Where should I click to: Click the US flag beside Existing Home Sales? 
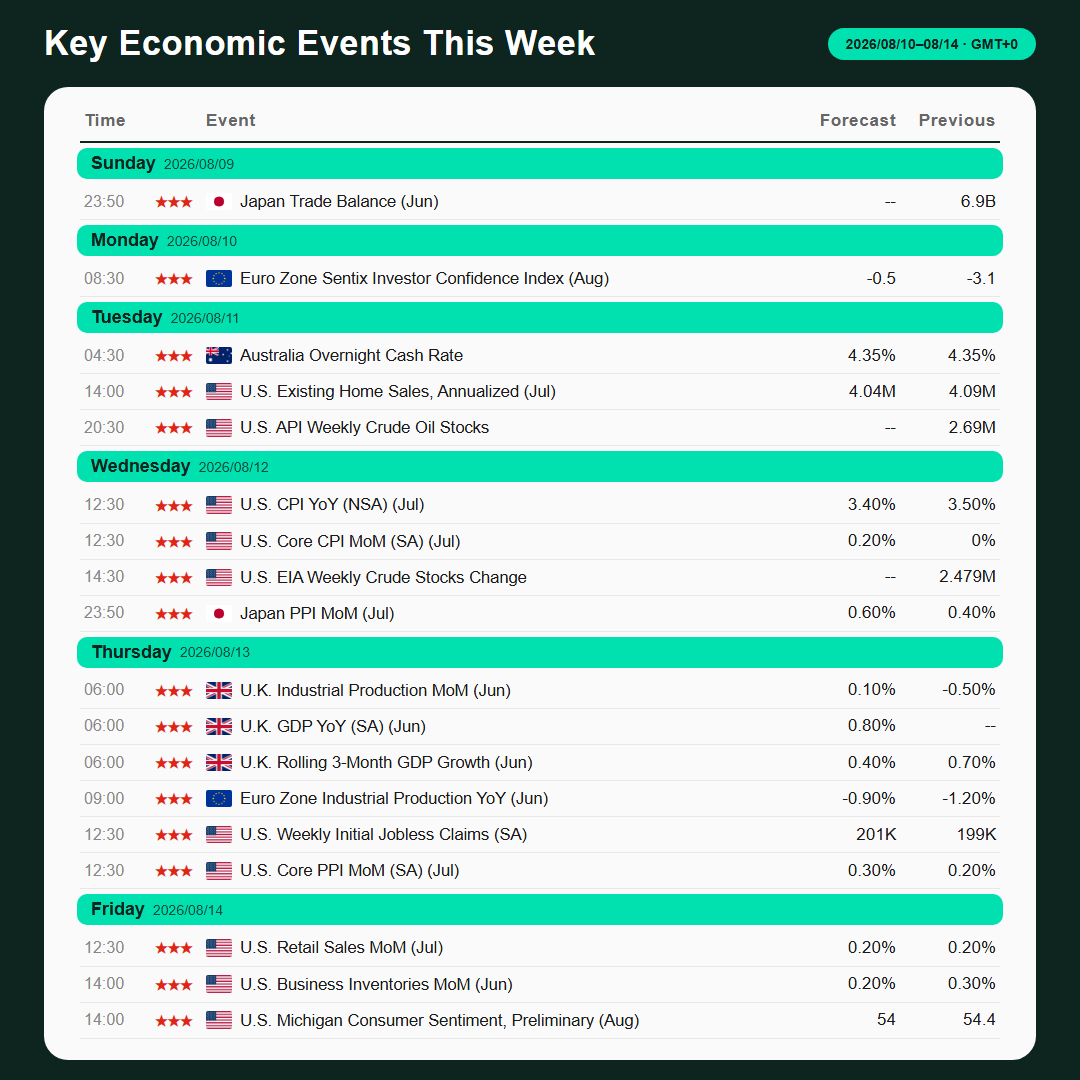(219, 392)
